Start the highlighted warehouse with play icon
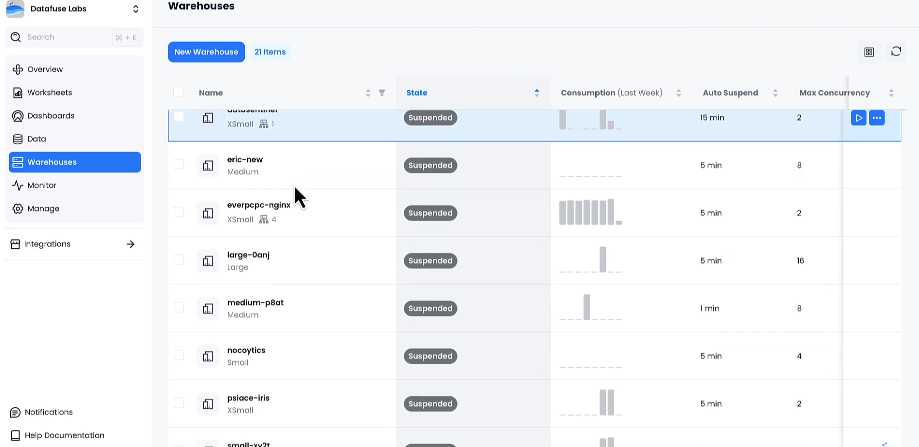Viewport: 919px width, 447px height. click(x=858, y=118)
